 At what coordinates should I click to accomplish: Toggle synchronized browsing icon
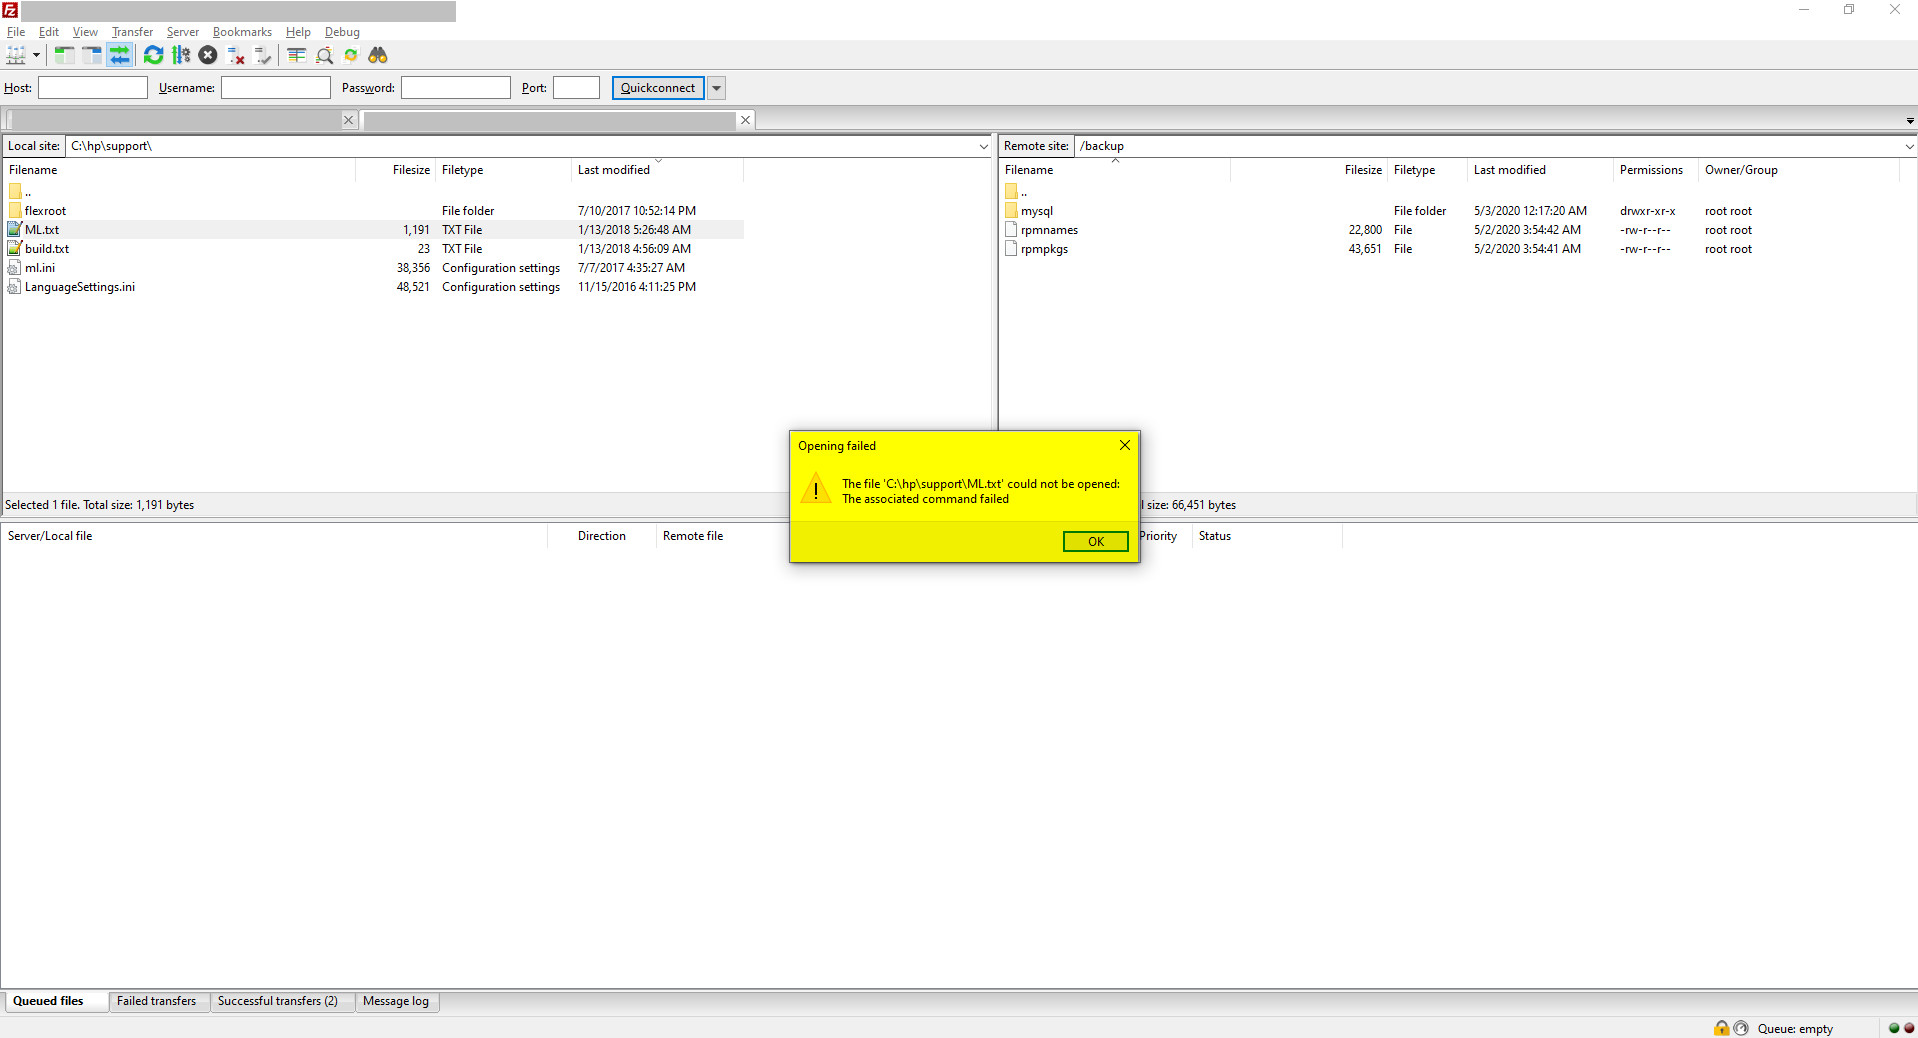click(x=351, y=56)
